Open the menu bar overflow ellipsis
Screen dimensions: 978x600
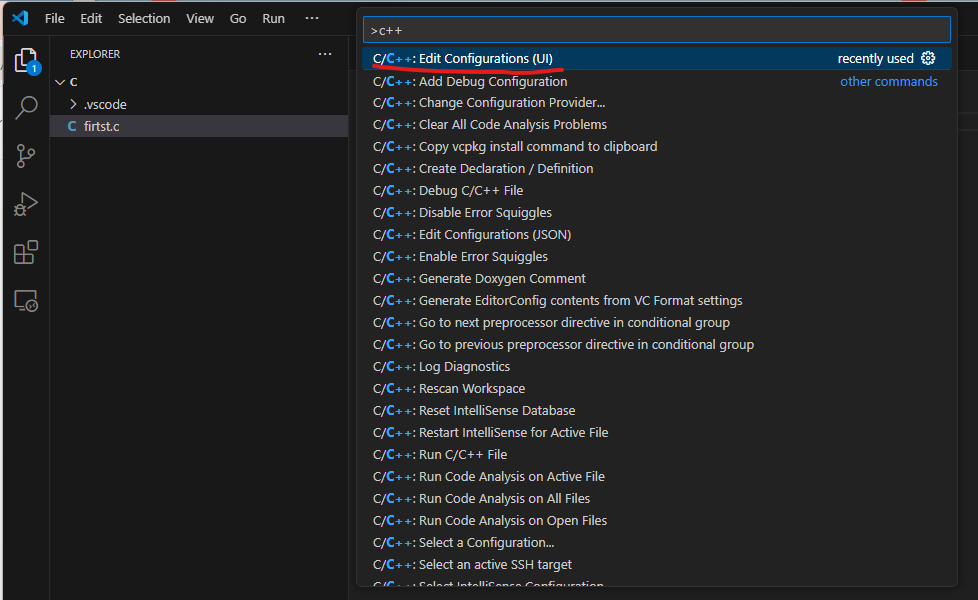coord(312,18)
